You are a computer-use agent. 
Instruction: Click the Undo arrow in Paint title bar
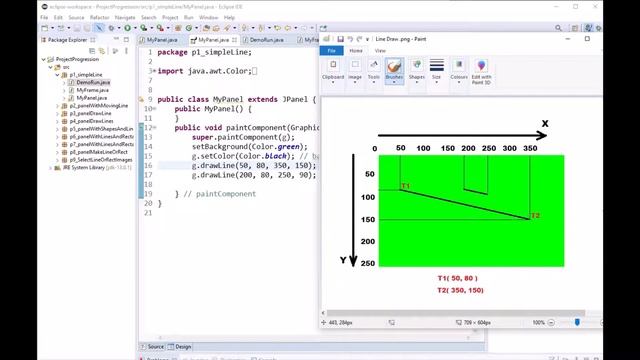click(350, 39)
